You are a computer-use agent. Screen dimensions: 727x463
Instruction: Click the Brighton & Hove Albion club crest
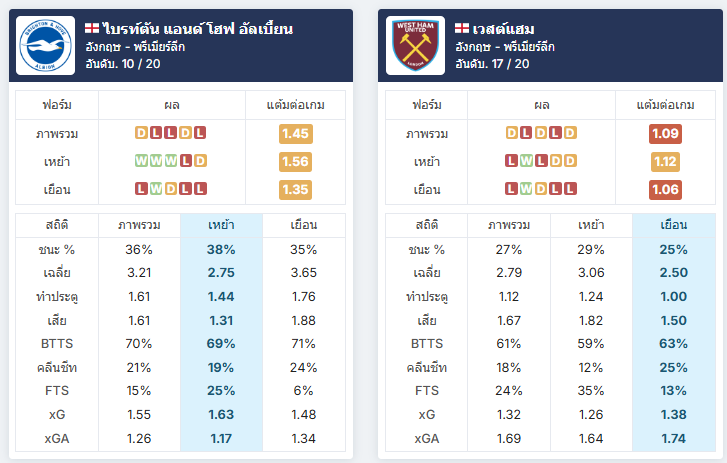click(45, 45)
